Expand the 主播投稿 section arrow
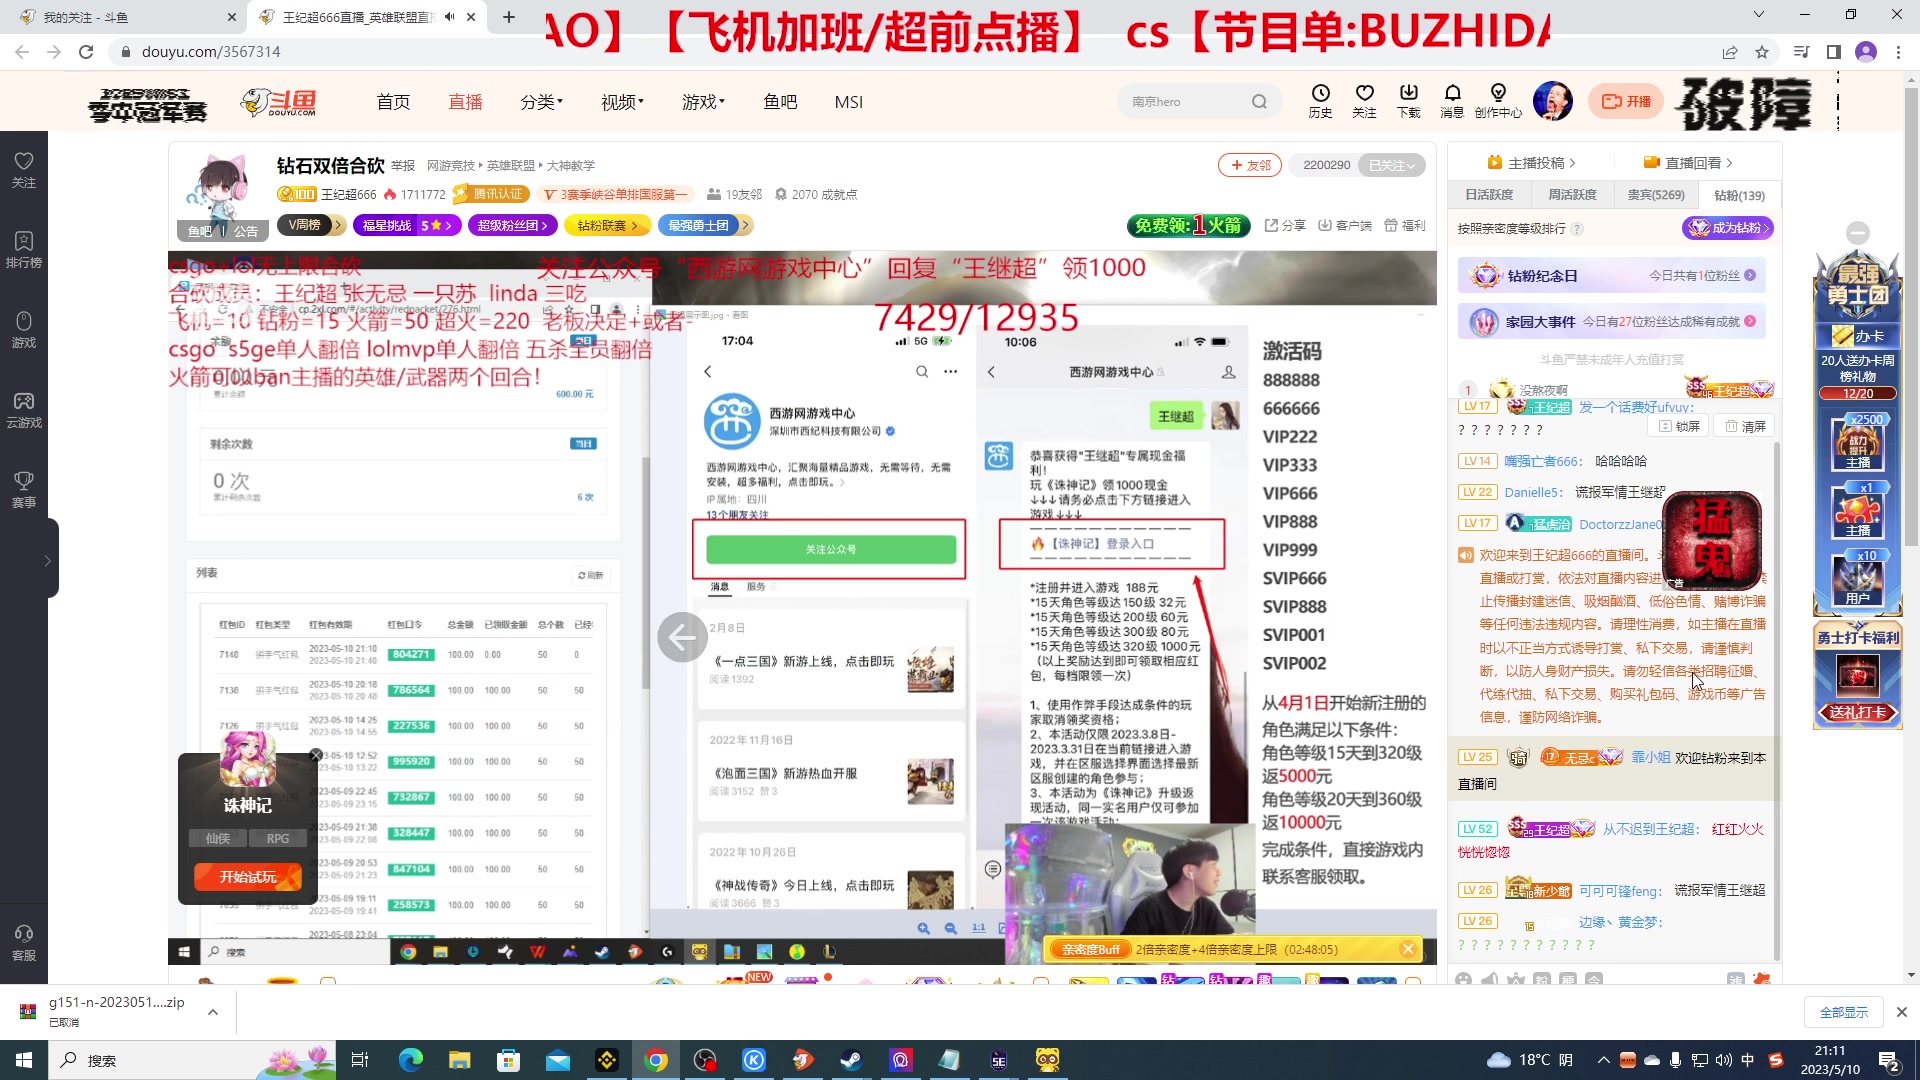 click(1573, 163)
